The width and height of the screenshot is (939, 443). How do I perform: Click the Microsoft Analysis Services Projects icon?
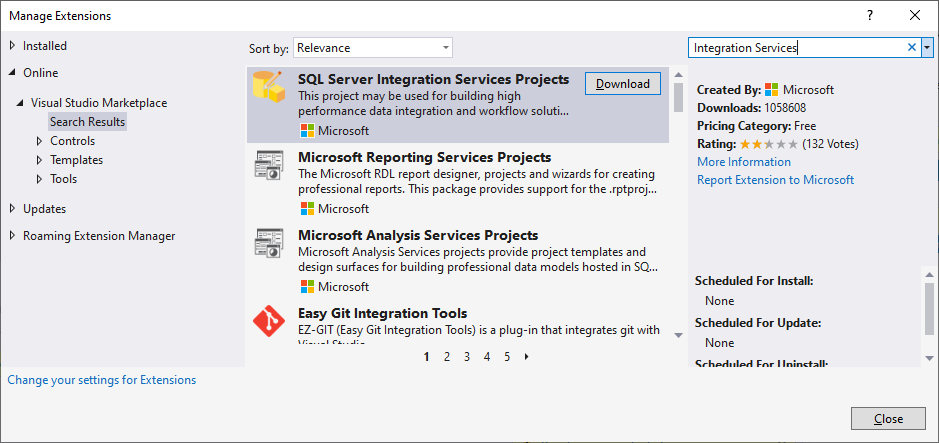point(269,245)
